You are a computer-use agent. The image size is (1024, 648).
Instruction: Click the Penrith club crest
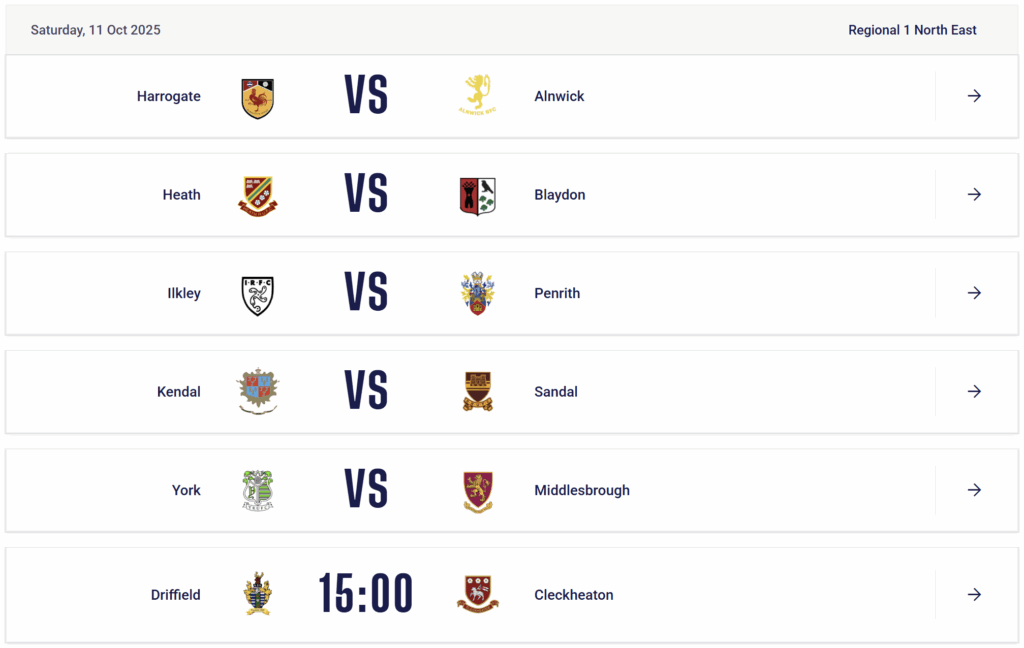pos(477,294)
